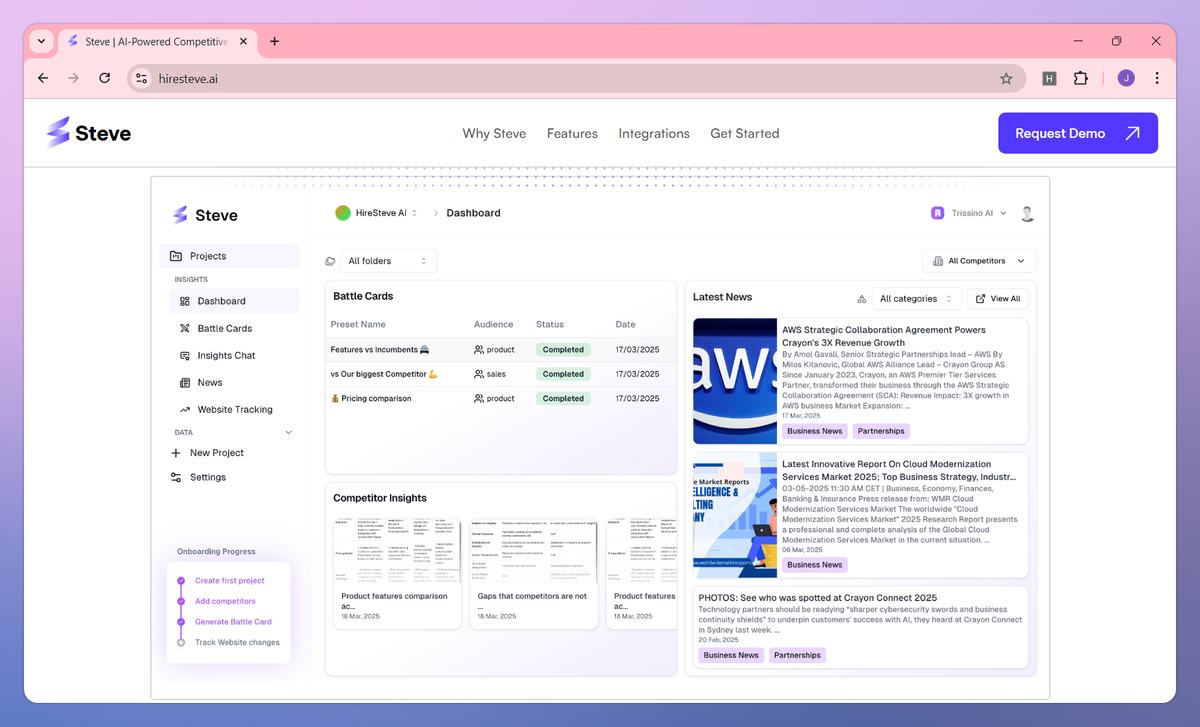Open the Pricing comparison battle card row

click(x=501, y=398)
